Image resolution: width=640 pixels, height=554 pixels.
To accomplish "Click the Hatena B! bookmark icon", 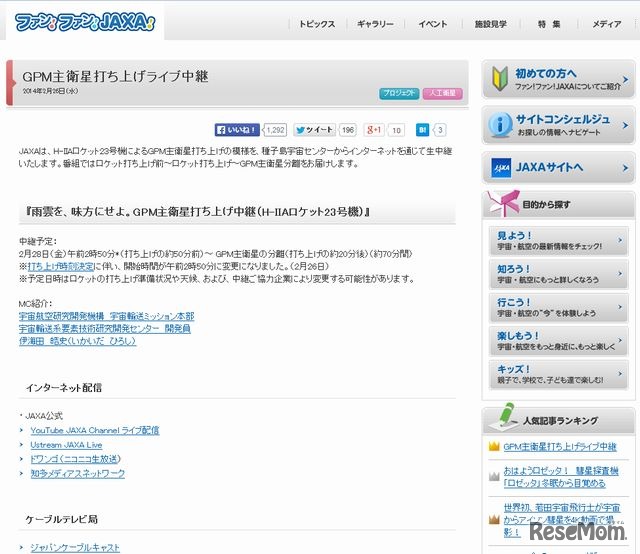I will pyautogui.click(x=422, y=130).
